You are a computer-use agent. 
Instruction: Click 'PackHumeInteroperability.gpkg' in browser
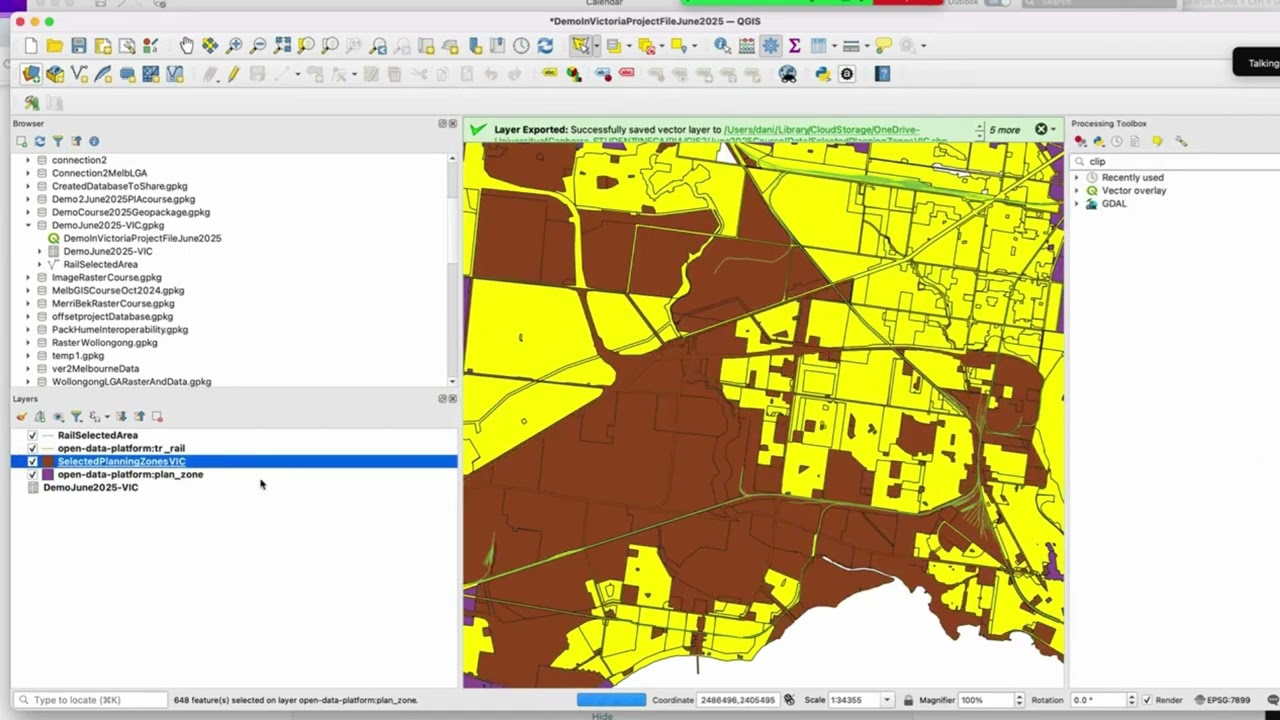click(120, 330)
